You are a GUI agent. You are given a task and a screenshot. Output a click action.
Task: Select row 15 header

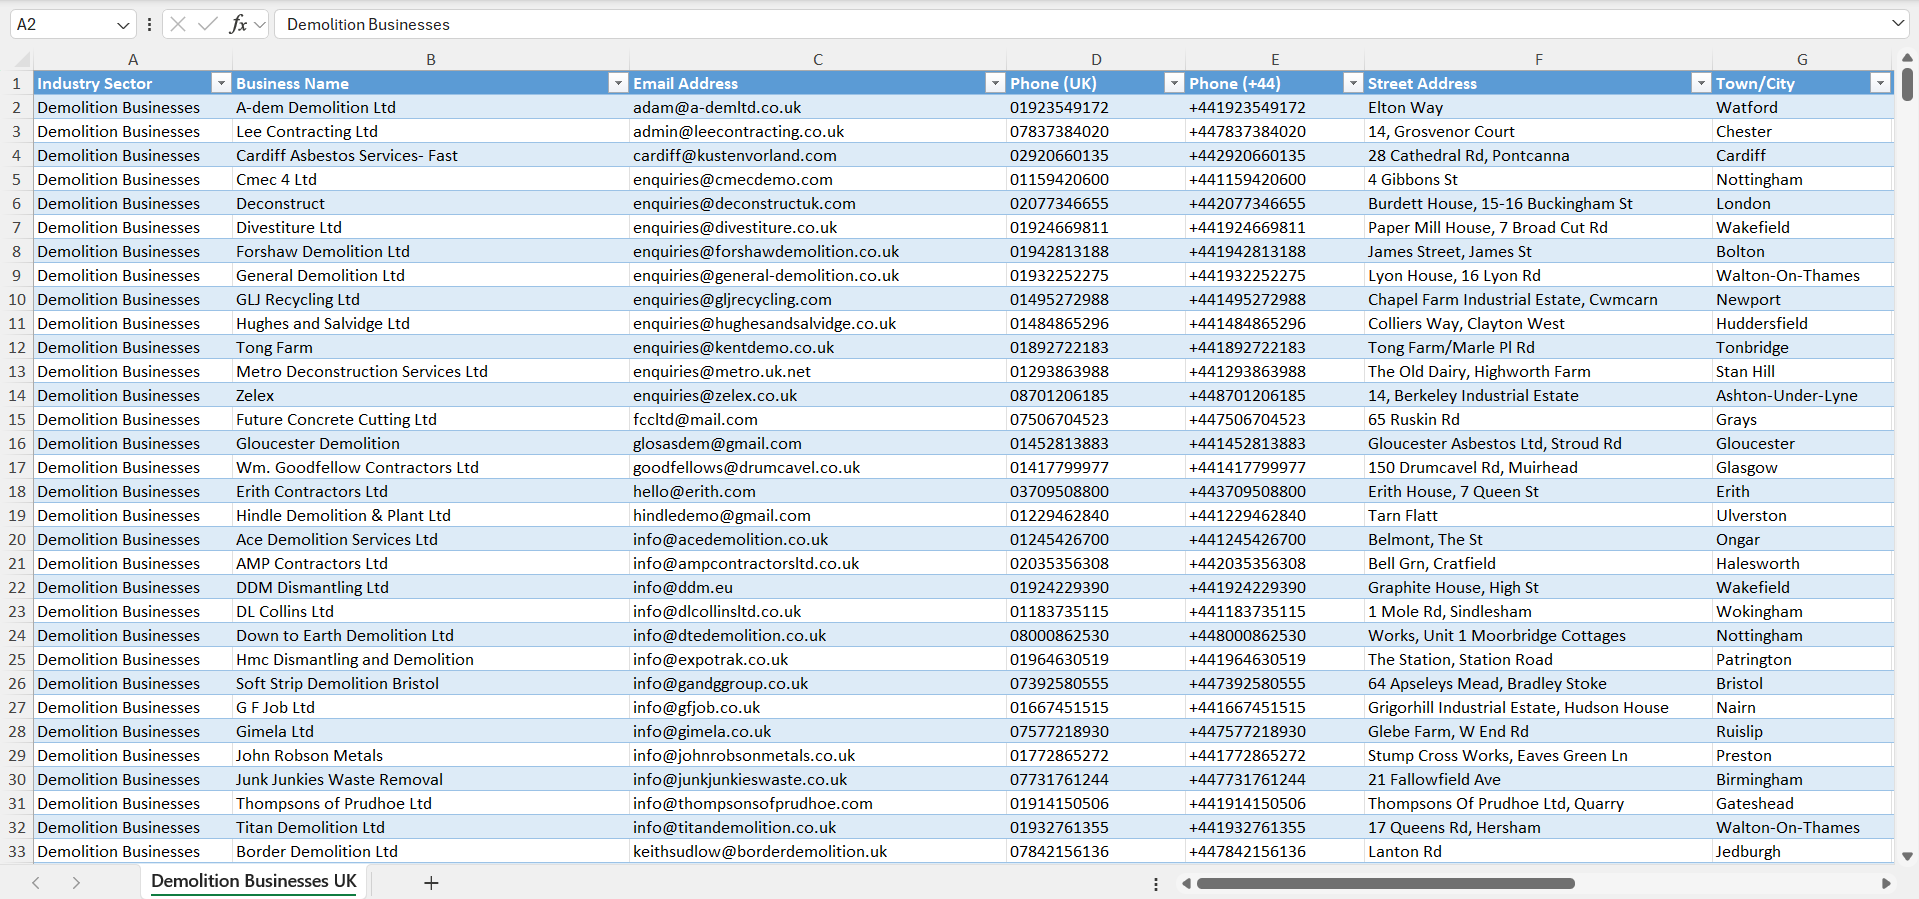[x=17, y=419]
